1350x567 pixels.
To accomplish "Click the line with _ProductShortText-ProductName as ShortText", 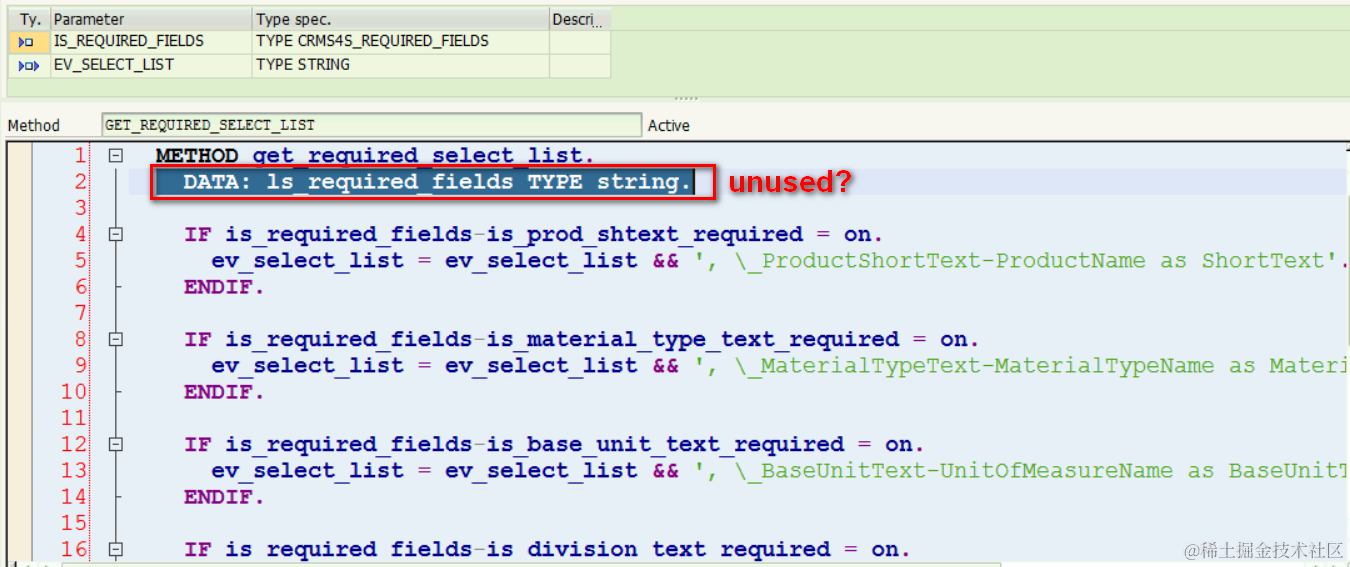I will coord(780,260).
